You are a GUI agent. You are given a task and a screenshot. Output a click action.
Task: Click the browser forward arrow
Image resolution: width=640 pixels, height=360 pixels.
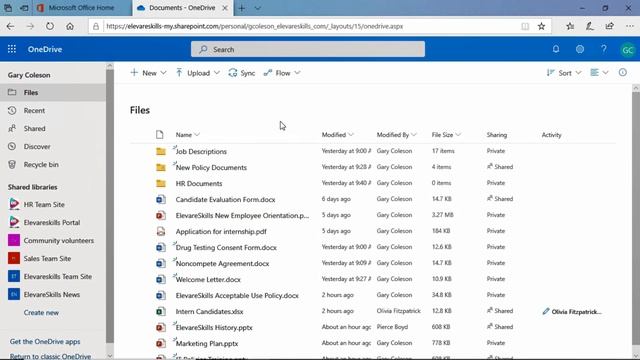pyautogui.click(x=30, y=26)
